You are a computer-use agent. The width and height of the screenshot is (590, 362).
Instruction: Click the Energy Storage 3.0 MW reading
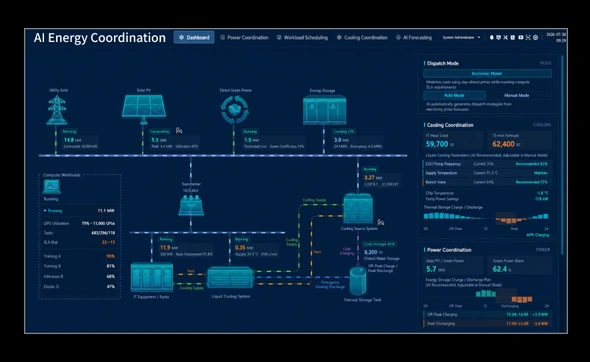(x=341, y=140)
